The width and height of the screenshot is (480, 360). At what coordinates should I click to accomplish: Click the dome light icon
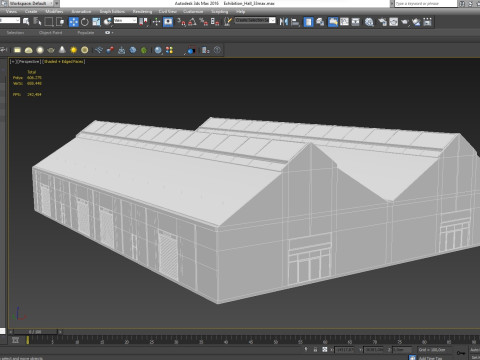coord(29,50)
